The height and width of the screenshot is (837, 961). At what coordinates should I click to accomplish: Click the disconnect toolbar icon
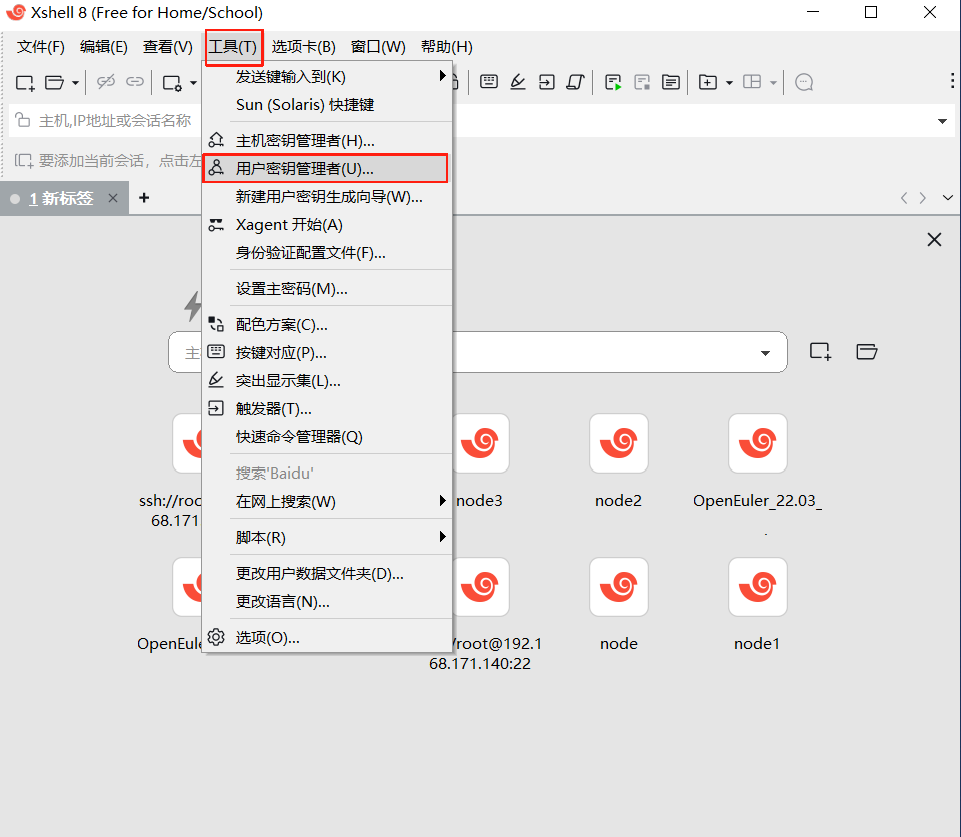pyautogui.click(x=105, y=81)
